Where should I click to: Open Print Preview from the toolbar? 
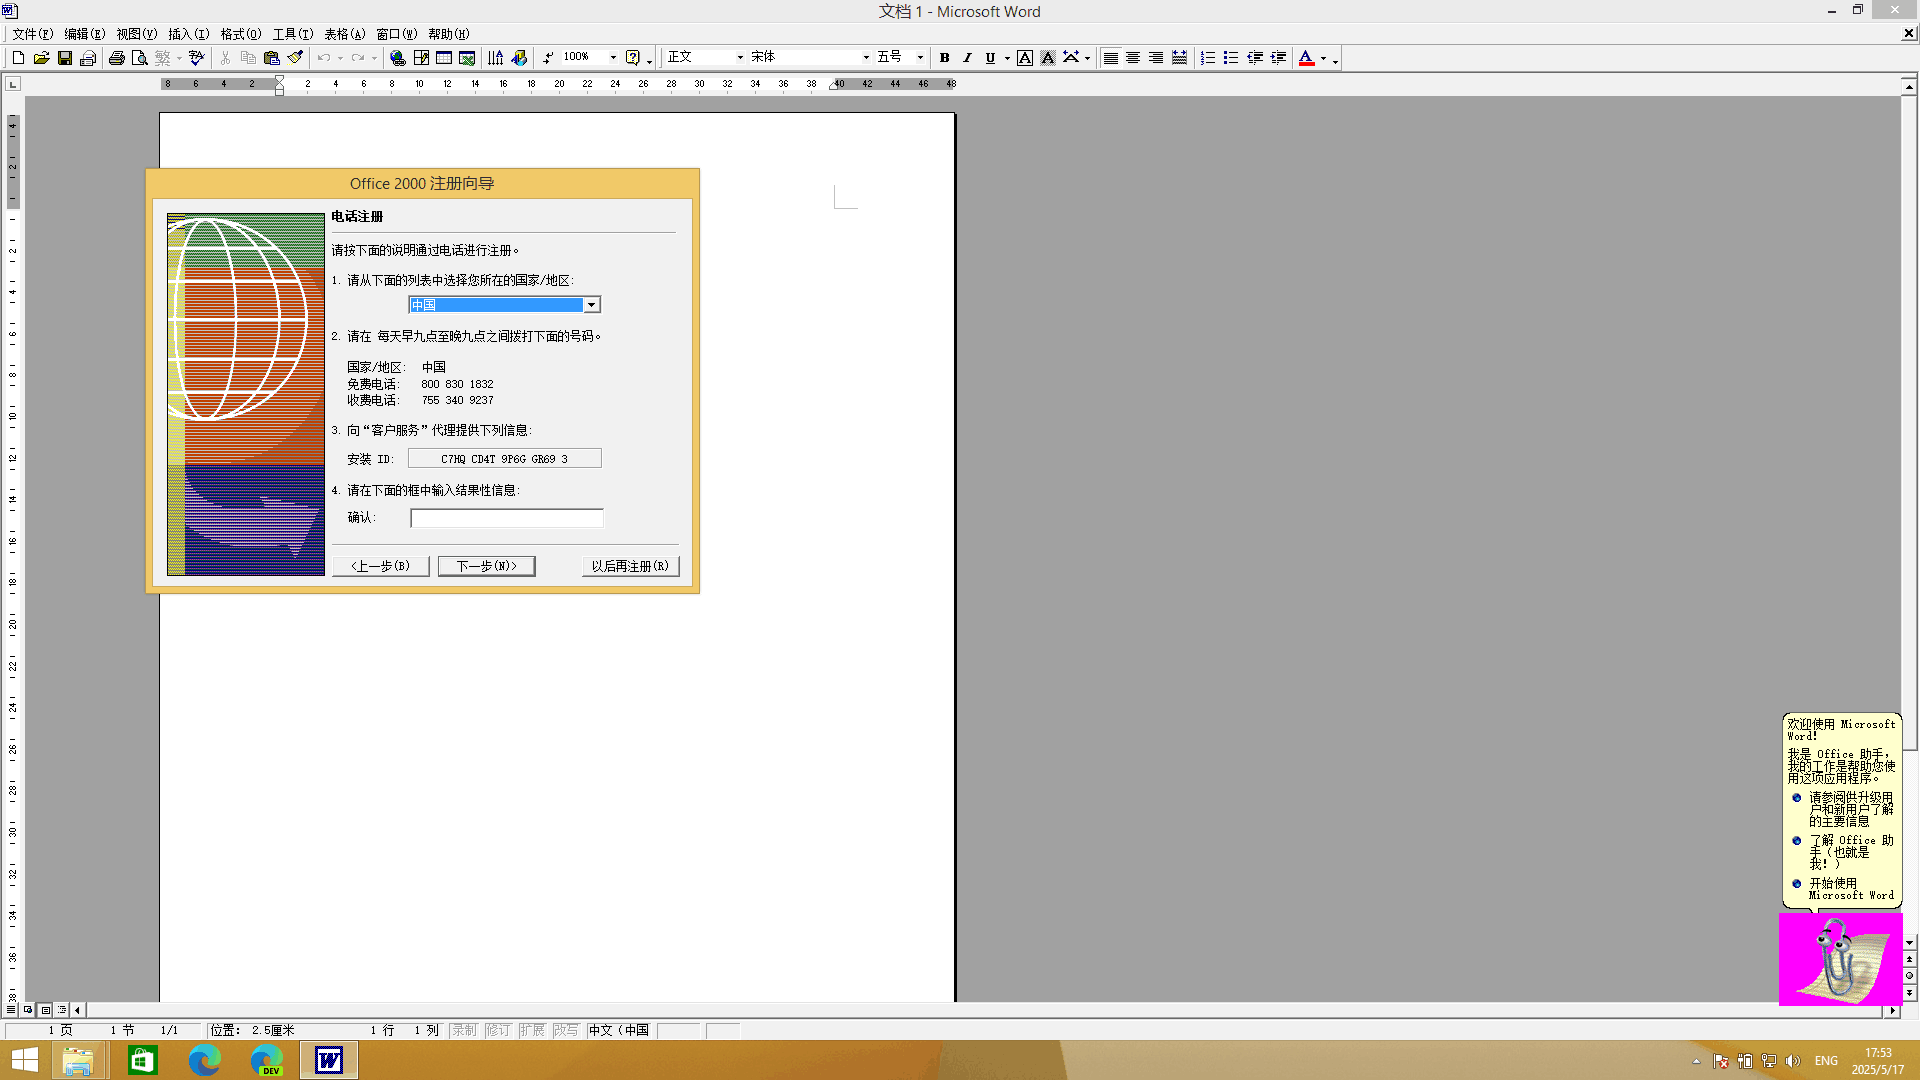pos(140,58)
